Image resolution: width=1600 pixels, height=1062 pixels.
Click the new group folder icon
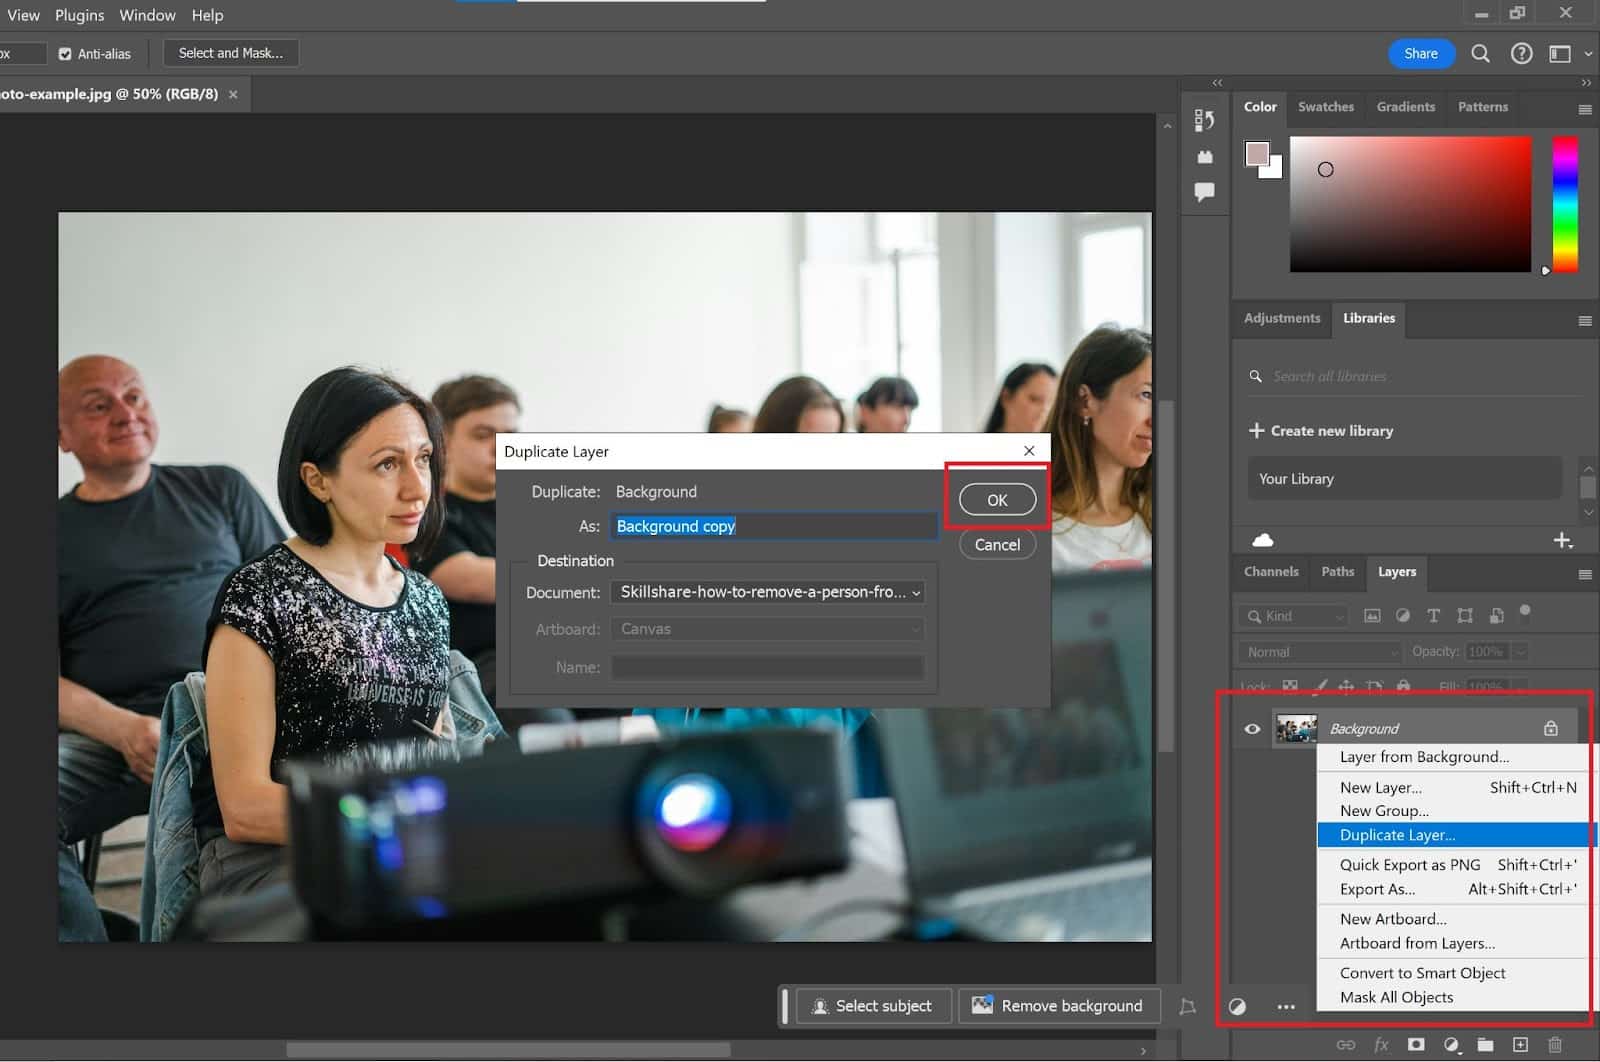point(1485,1045)
